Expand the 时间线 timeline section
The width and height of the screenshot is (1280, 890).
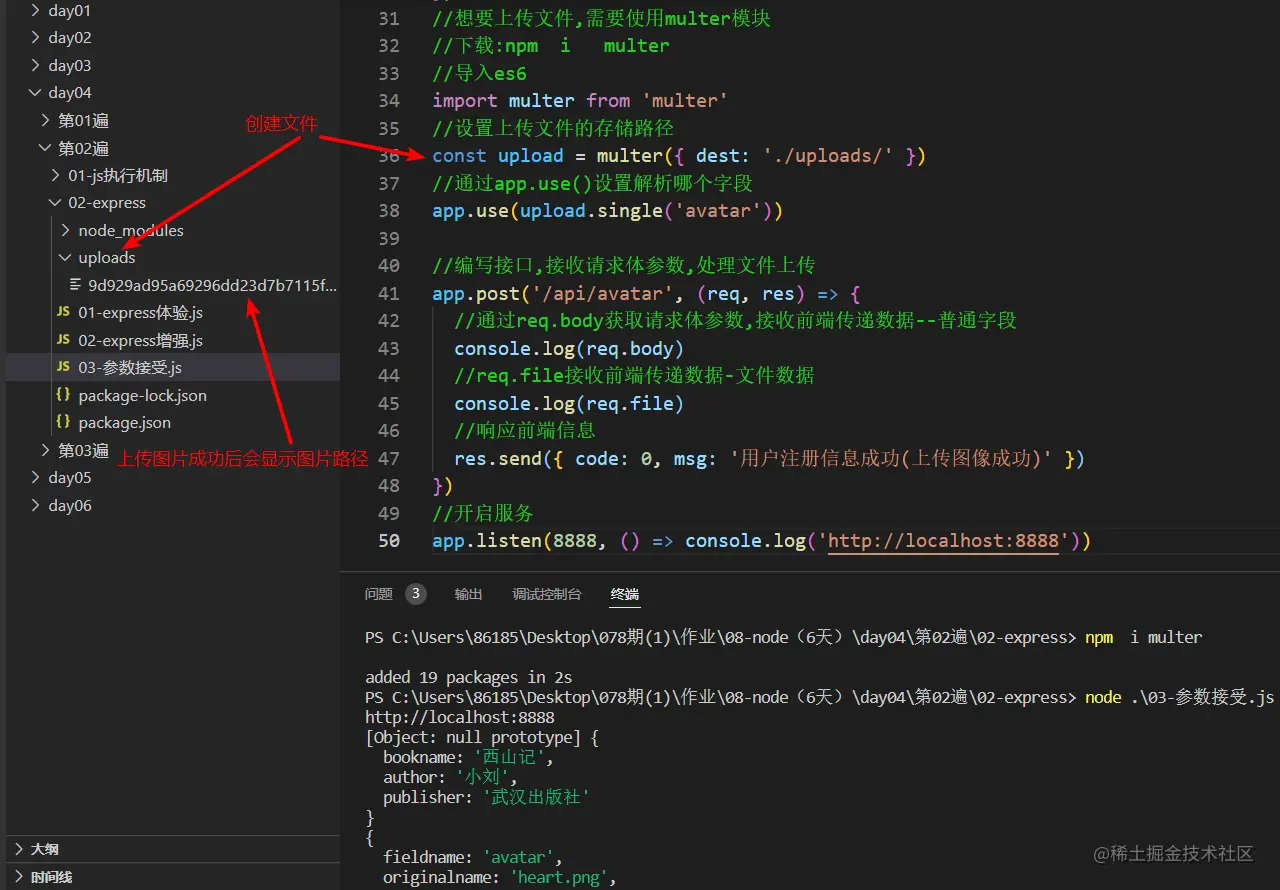point(19,877)
